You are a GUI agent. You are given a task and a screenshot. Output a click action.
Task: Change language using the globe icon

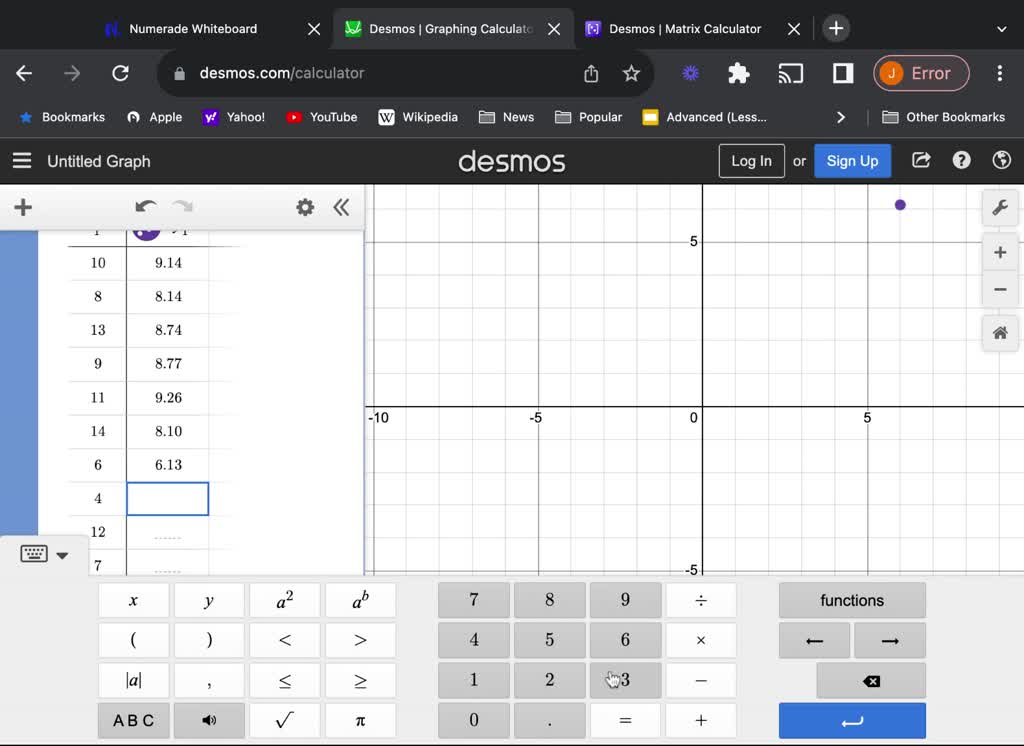pos(1001,160)
